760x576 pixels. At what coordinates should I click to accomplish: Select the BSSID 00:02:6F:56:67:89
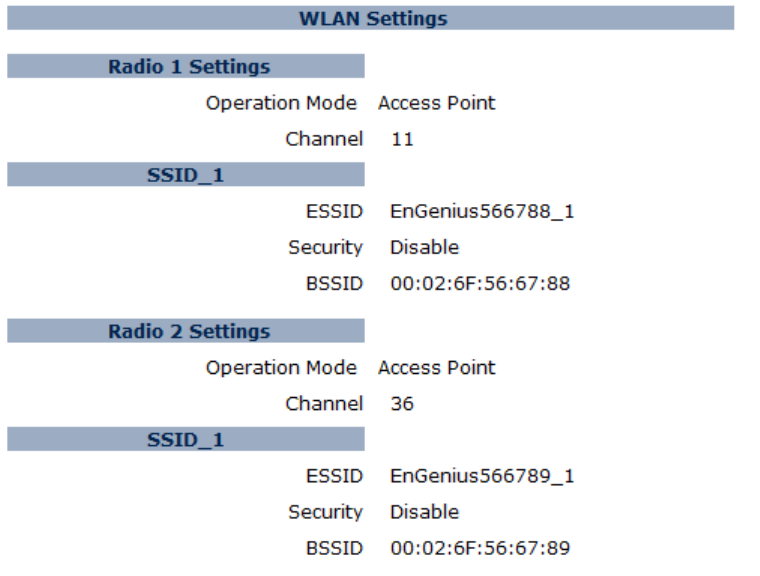click(x=480, y=547)
